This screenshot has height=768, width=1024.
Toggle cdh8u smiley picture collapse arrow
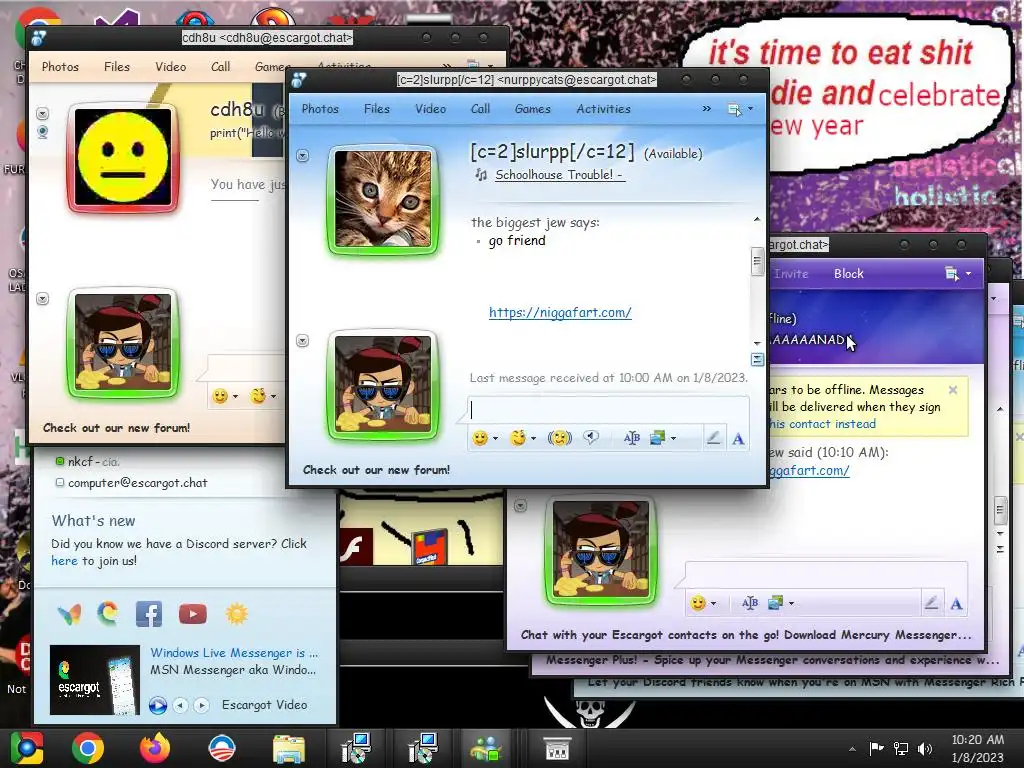click(42, 114)
